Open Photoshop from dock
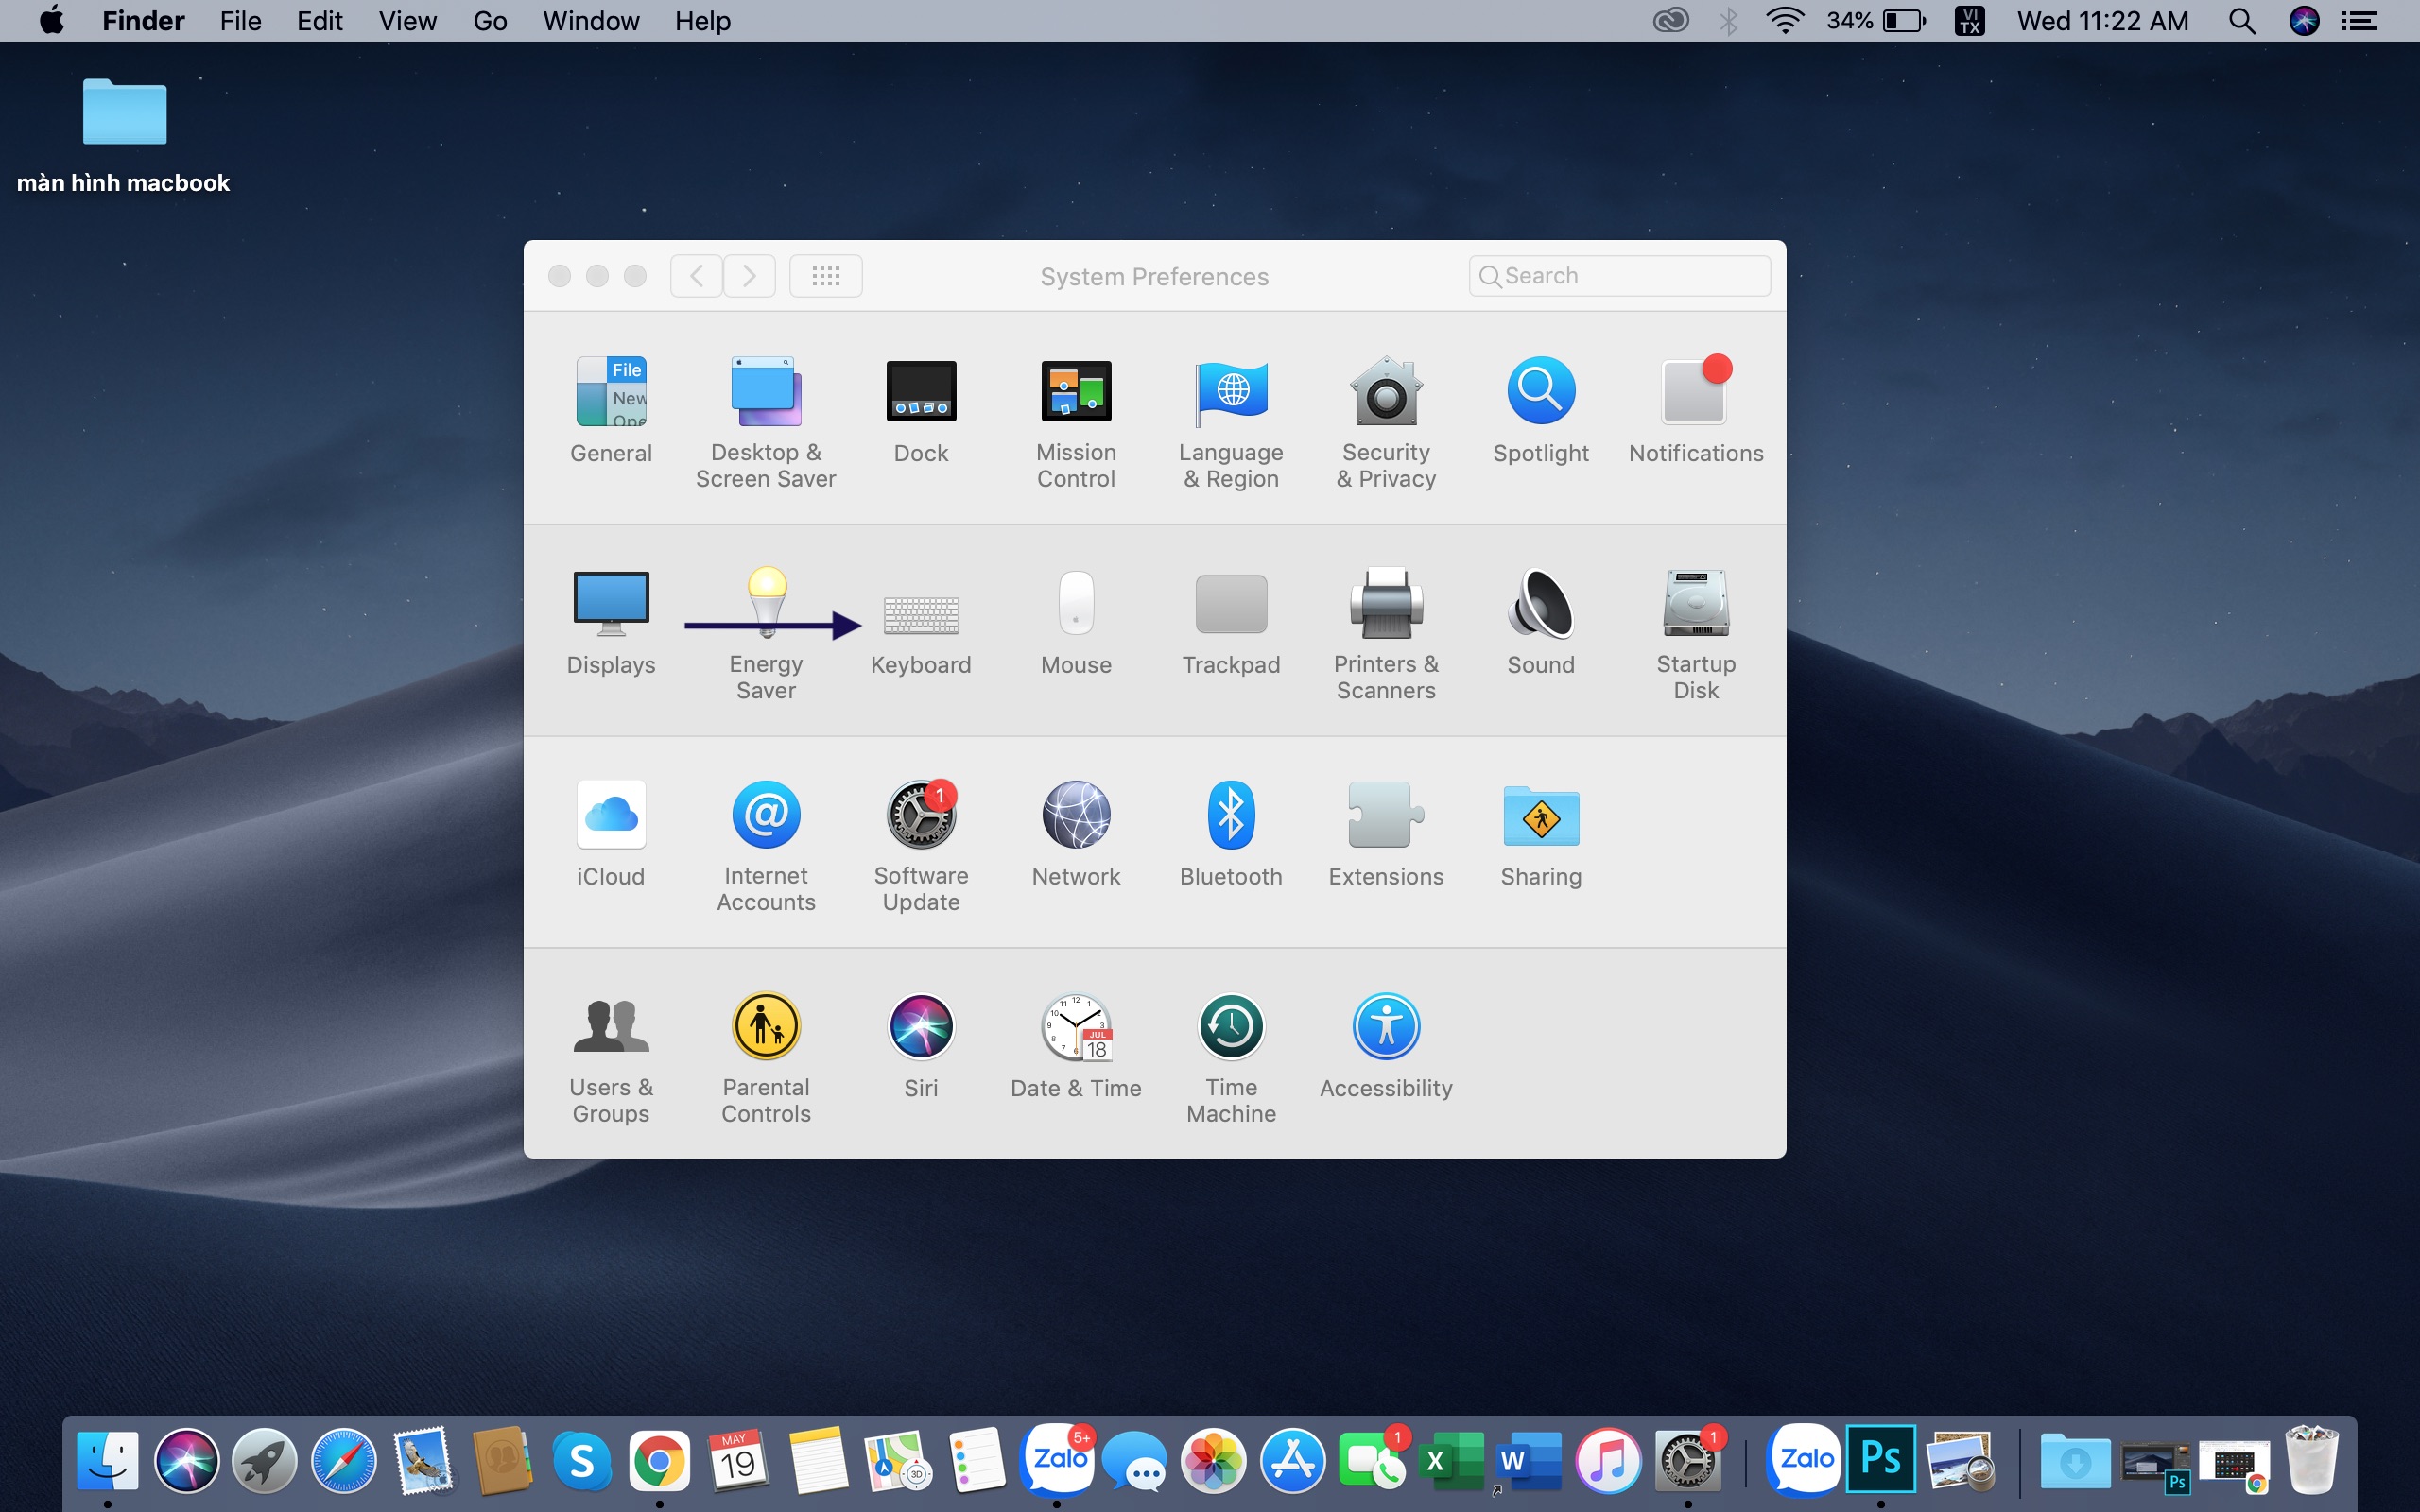Viewport: 2420px width, 1512px height. point(1881,1460)
